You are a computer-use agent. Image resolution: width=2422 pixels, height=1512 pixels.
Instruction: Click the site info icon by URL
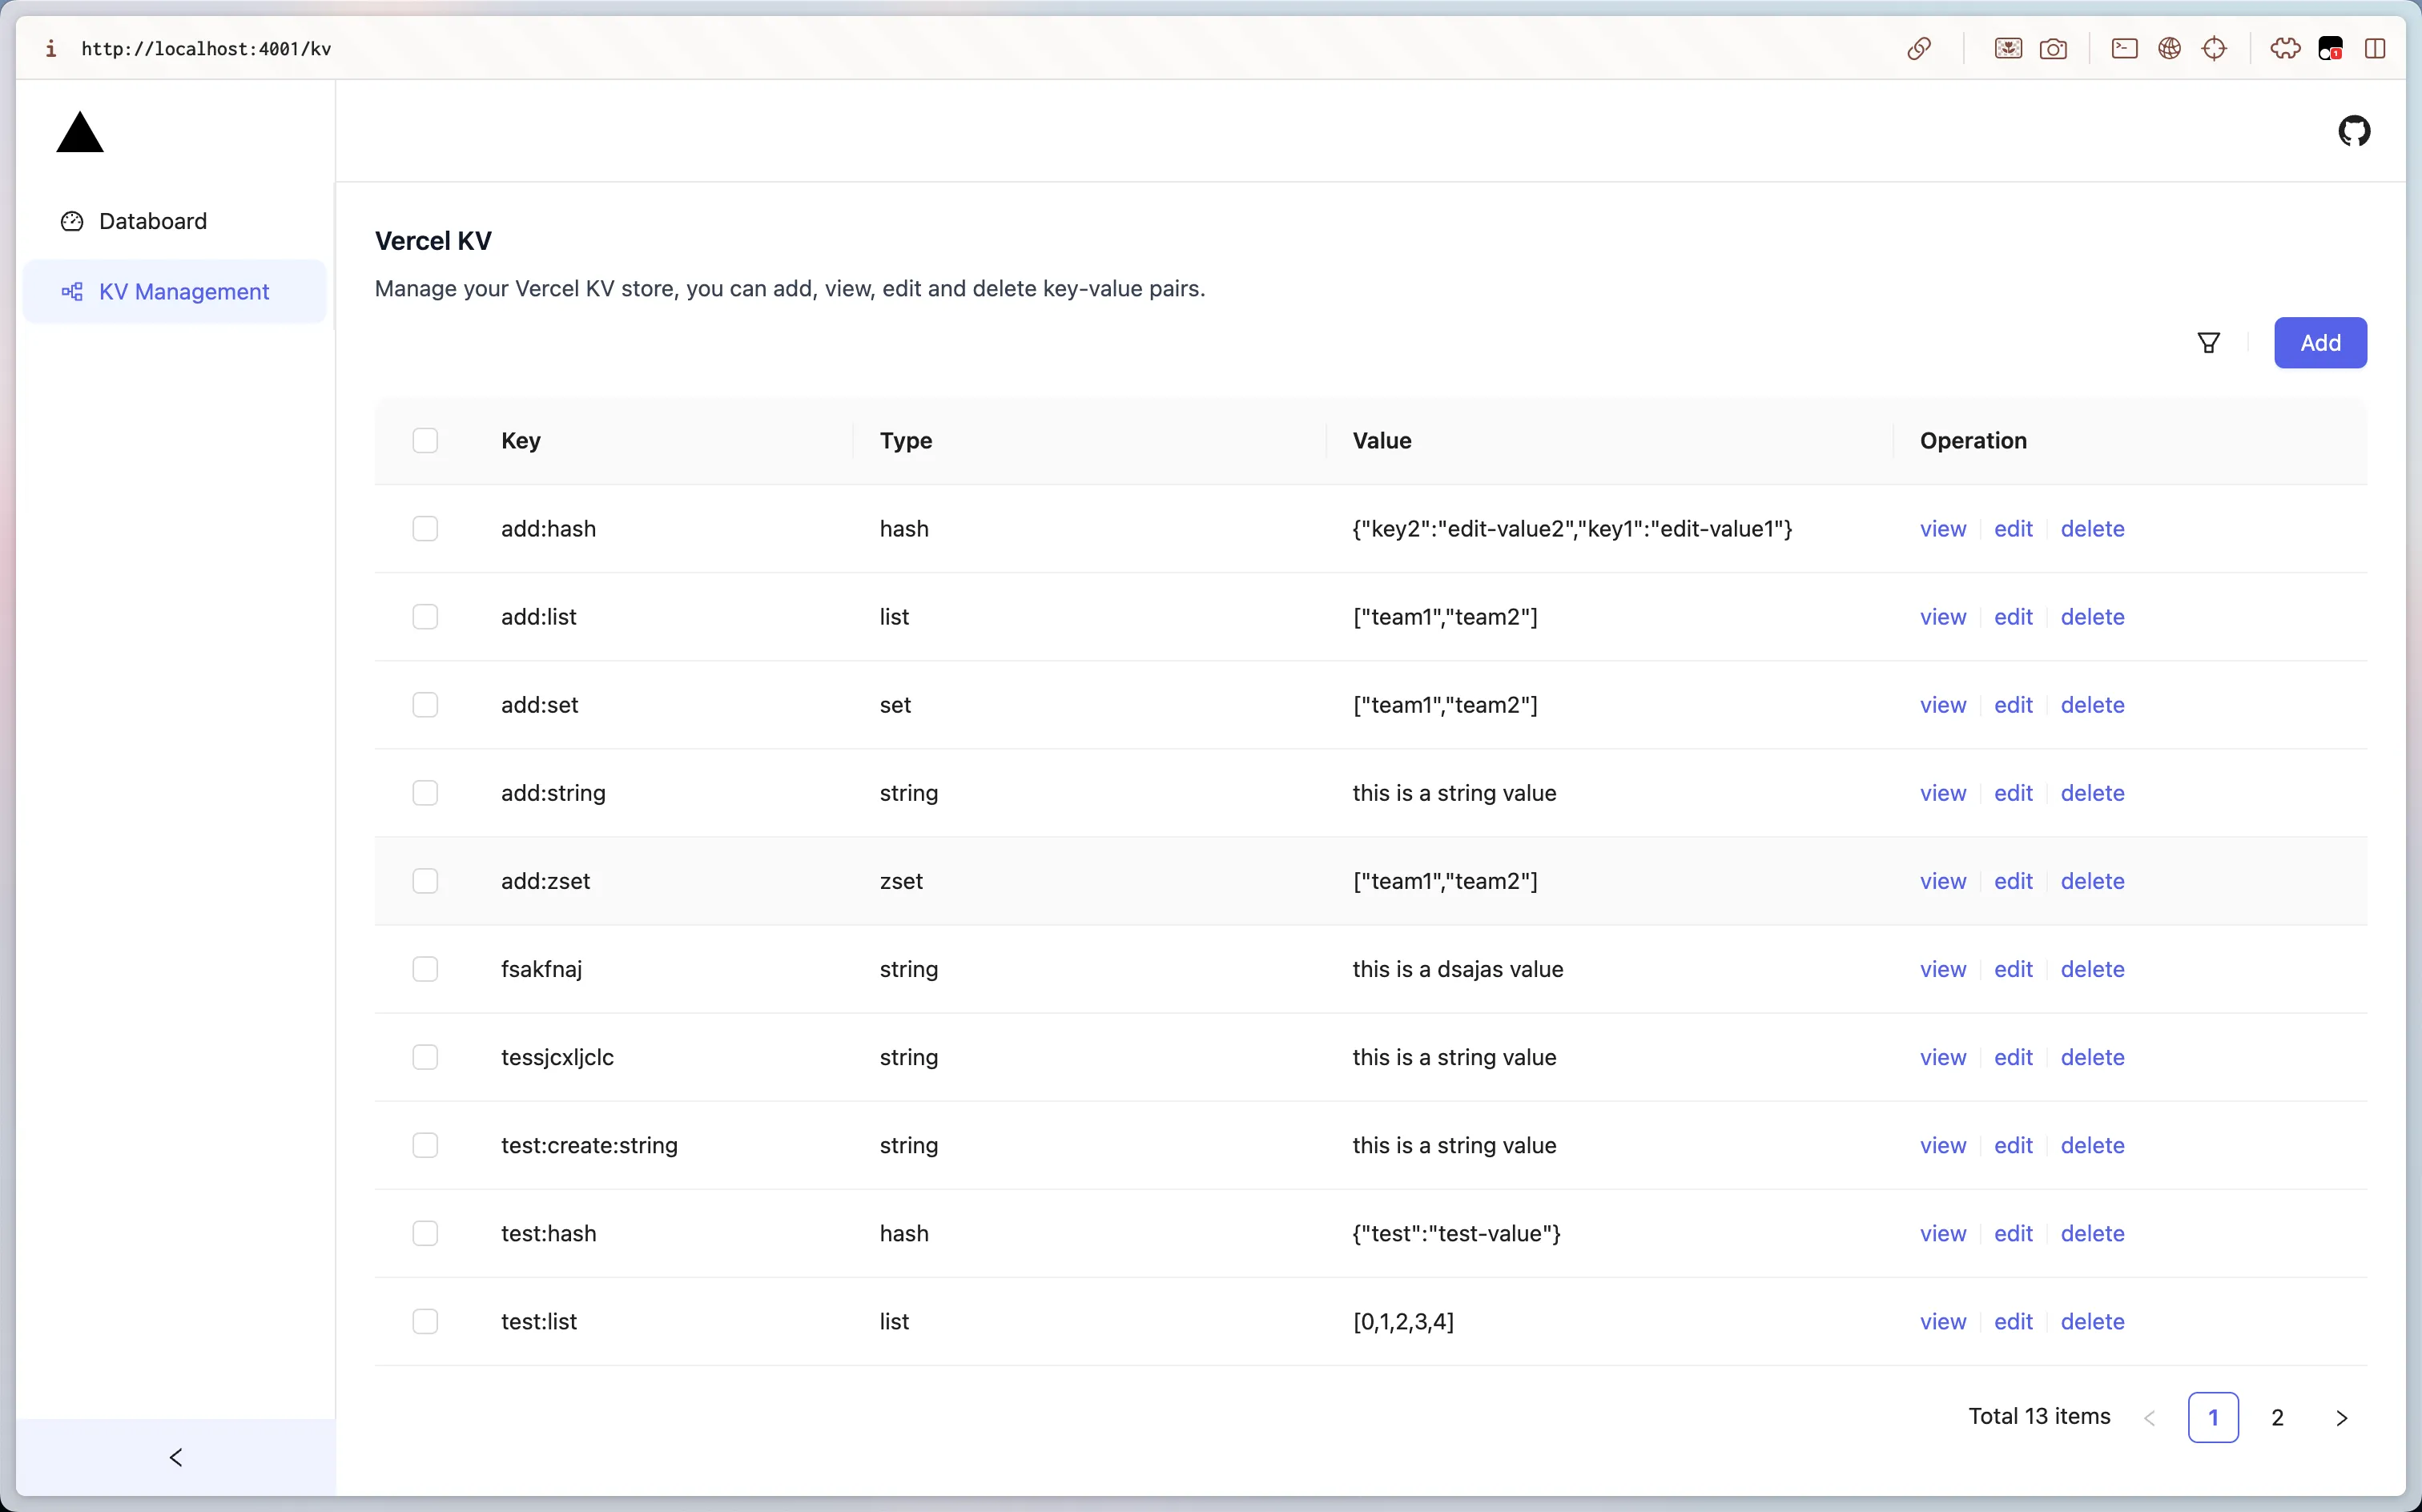click(x=51, y=48)
